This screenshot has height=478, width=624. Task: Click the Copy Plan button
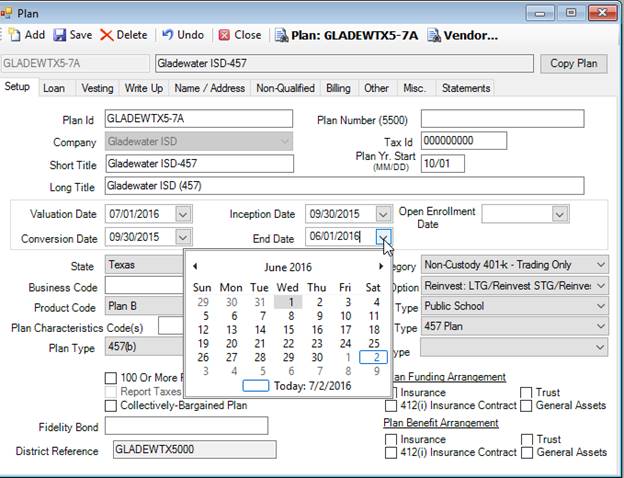point(574,63)
